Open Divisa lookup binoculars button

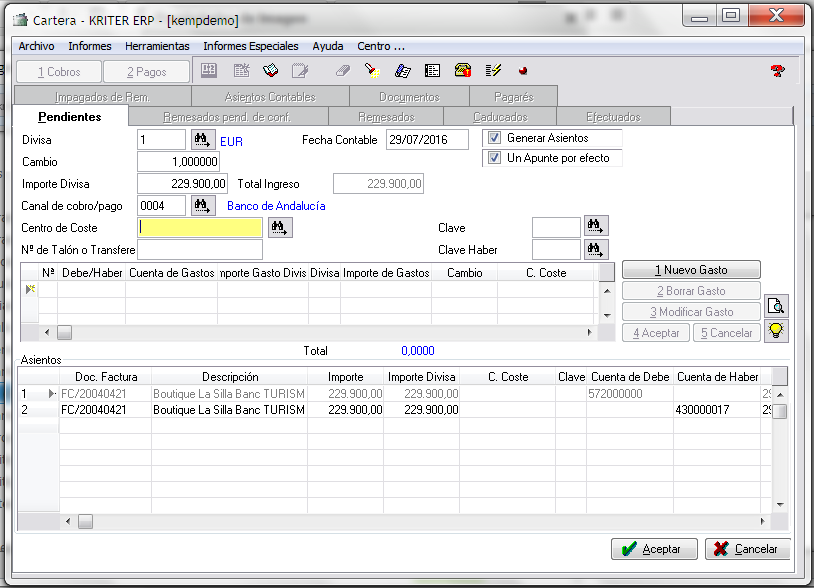pyautogui.click(x=203, y=140)
